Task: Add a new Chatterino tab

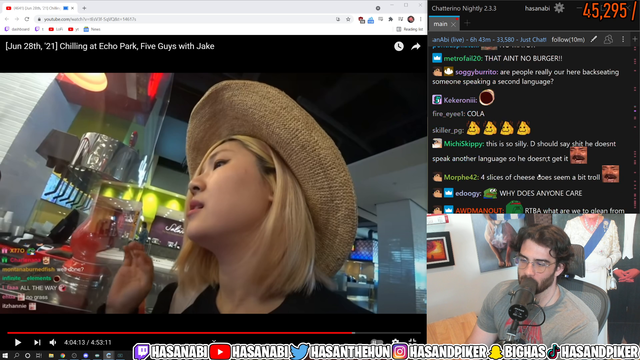Action: click(x=467, y=24)
